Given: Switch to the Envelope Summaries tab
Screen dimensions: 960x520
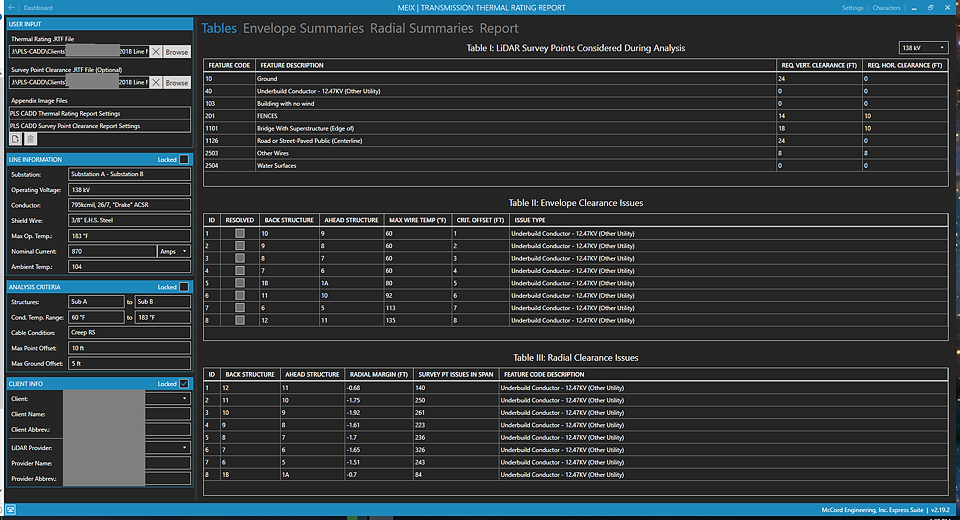Looking at the screenshot, I should 303,28.
